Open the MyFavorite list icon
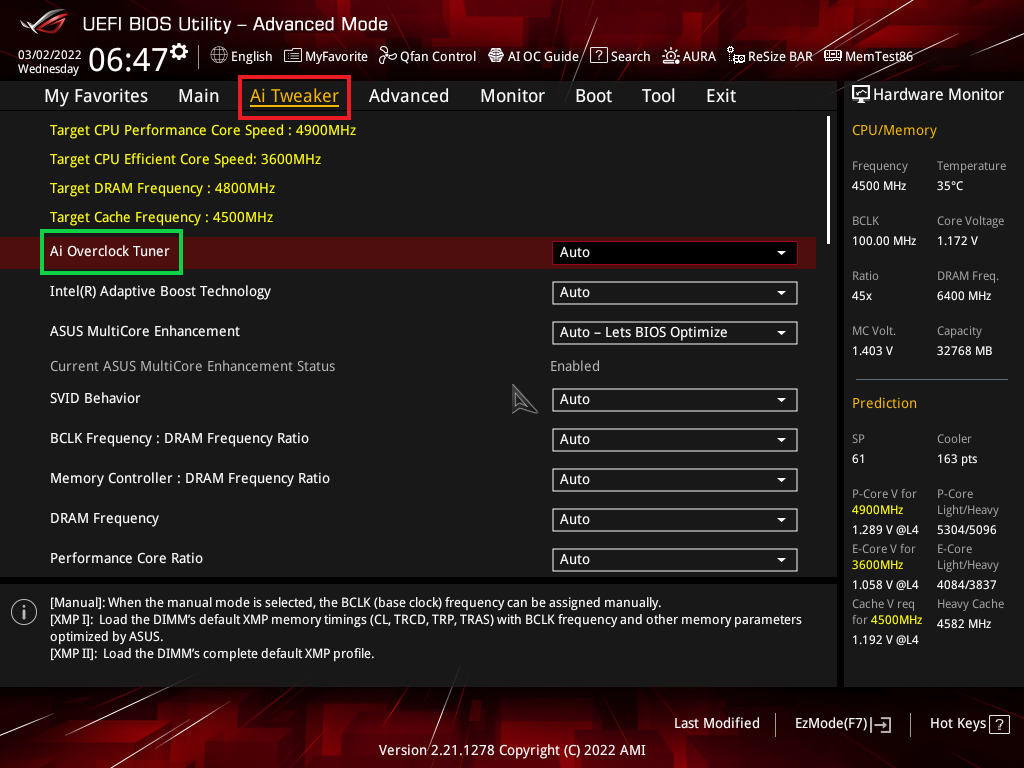1024x768 pixels. [293, 56]
